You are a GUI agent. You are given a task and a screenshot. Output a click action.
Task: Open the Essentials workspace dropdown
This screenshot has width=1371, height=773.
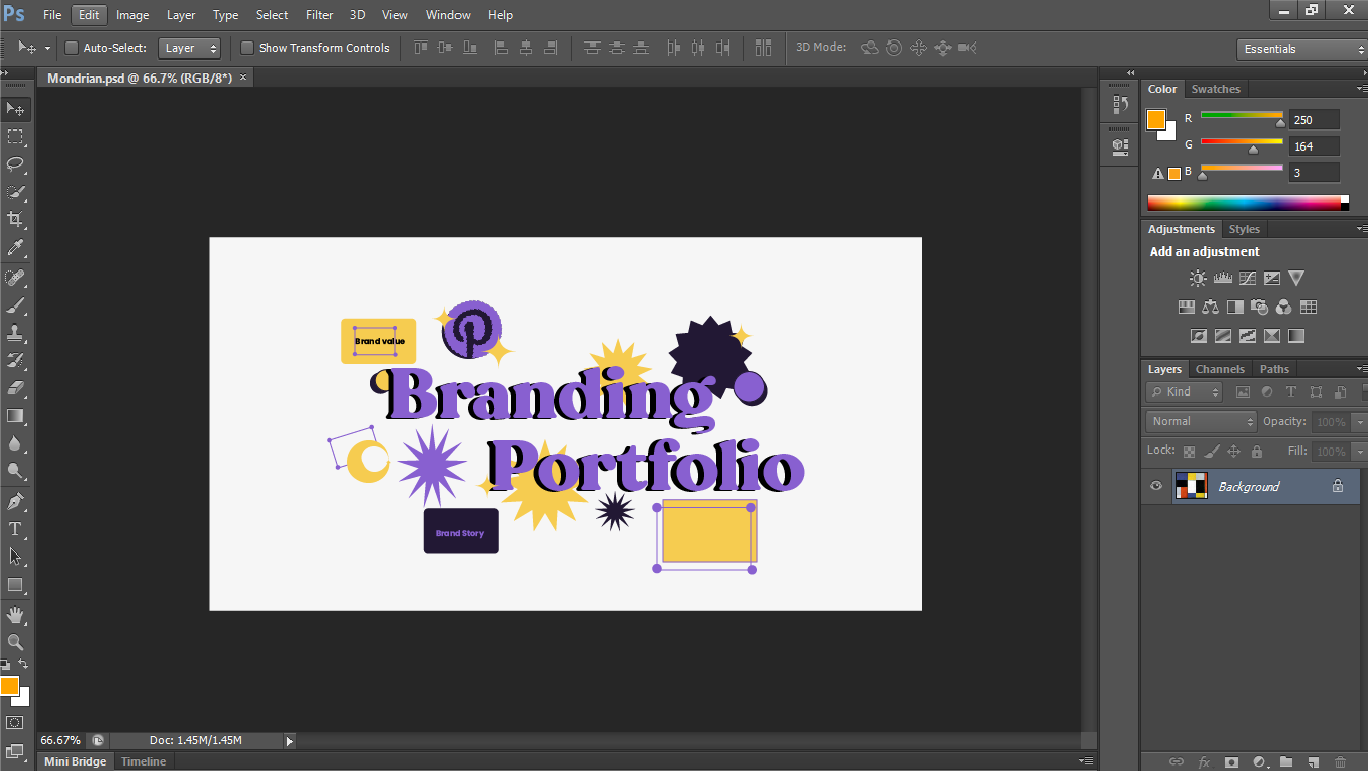pyautogui.click(x=1301, y=49)
